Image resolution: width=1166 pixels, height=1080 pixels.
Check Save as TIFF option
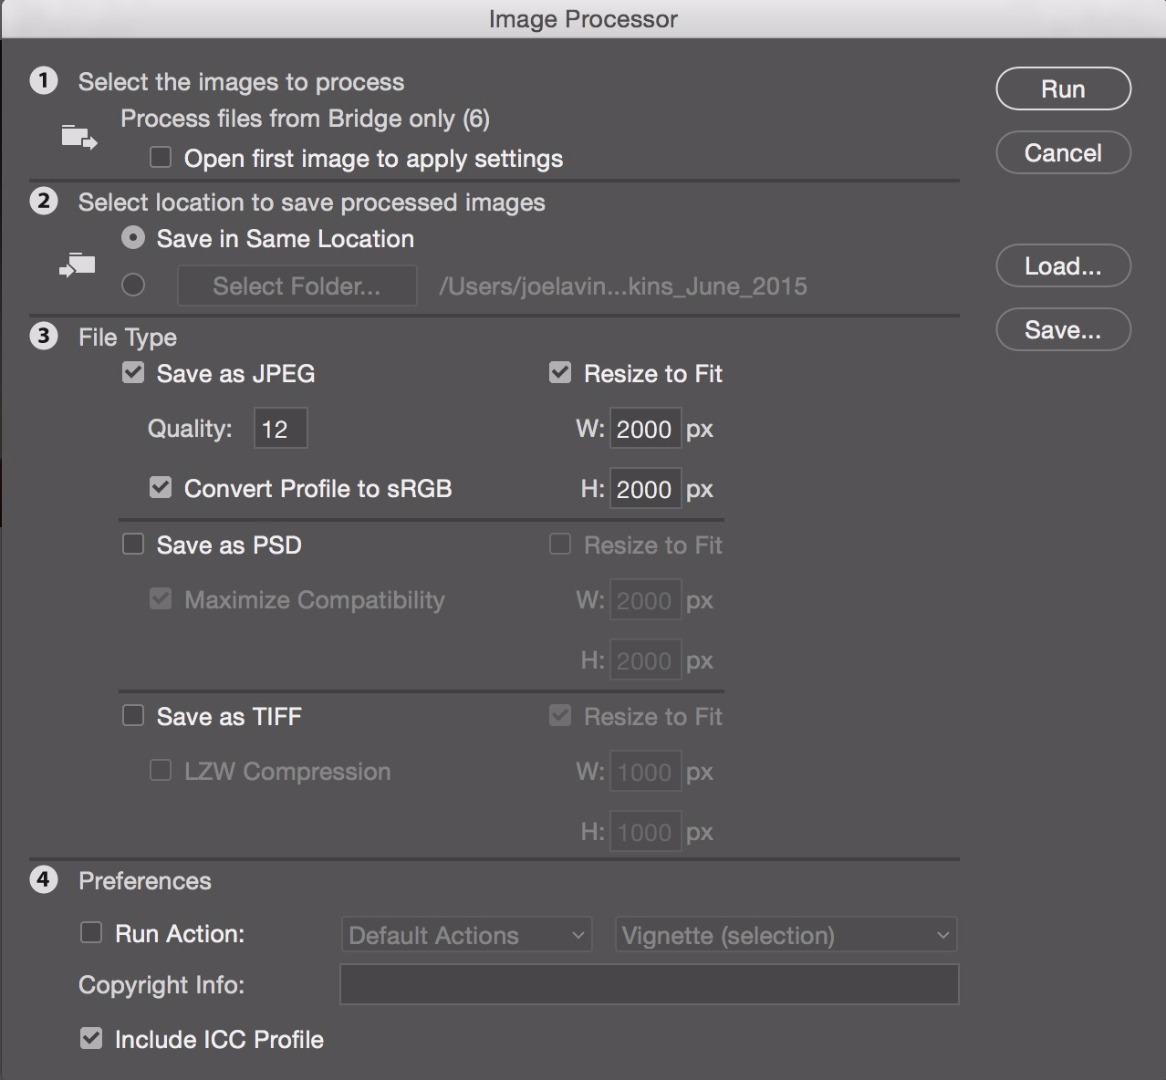click(133, 716)
